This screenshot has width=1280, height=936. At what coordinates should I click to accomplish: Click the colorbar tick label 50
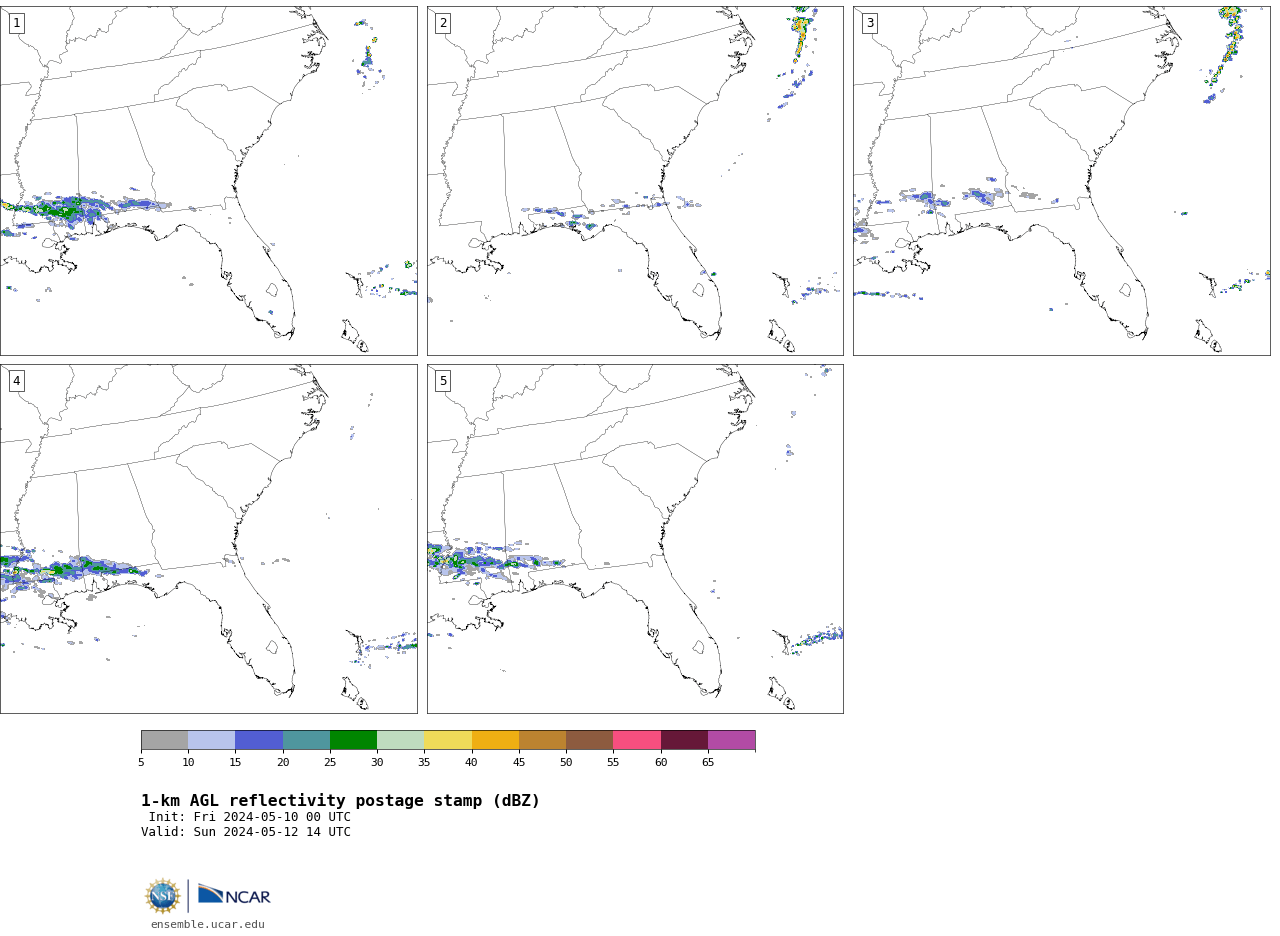(x=566, y=763)
